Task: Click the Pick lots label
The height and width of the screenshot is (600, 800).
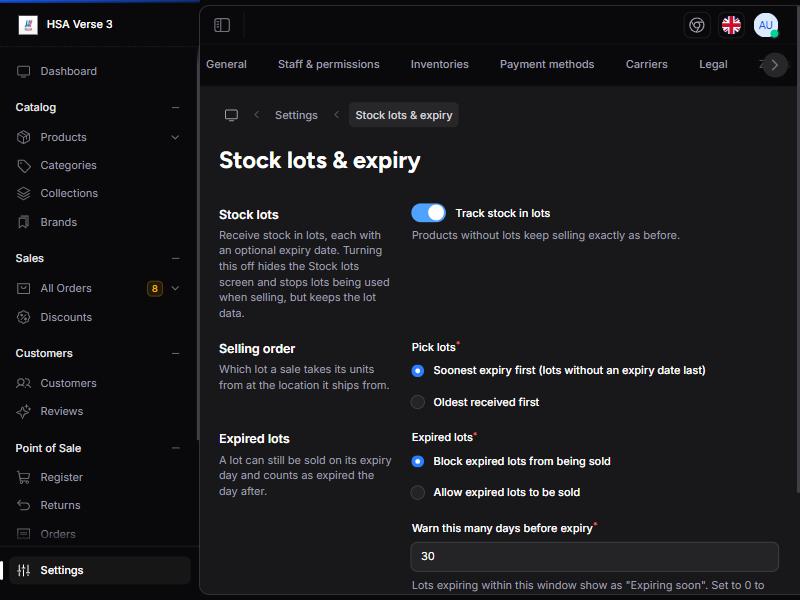Action: [x=433, y=347]
